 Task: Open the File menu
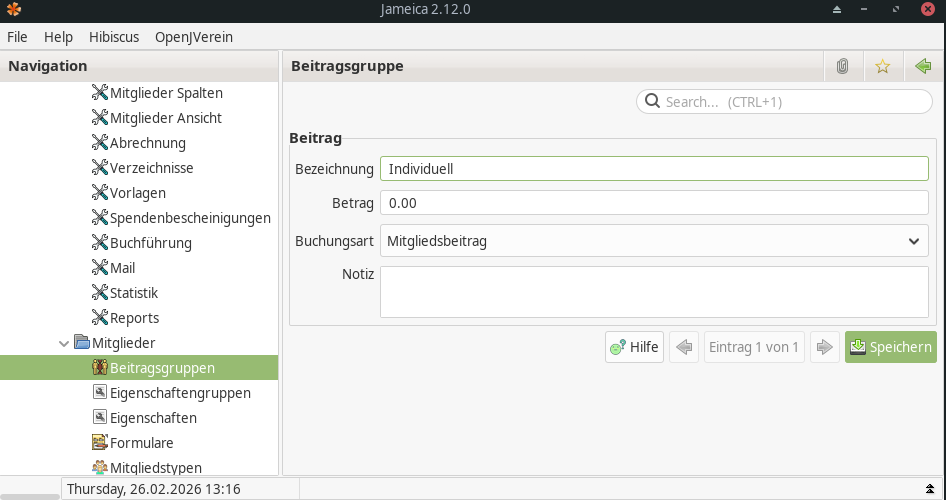pyautogui.click(x=17, y=37)
